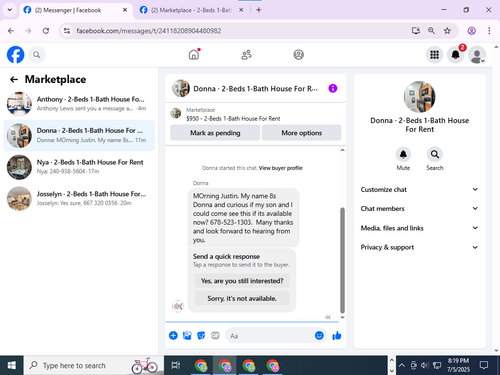Click Mark as pending button
The height and width of the screenshot is (375, 500).
click(x=215, y=133)
